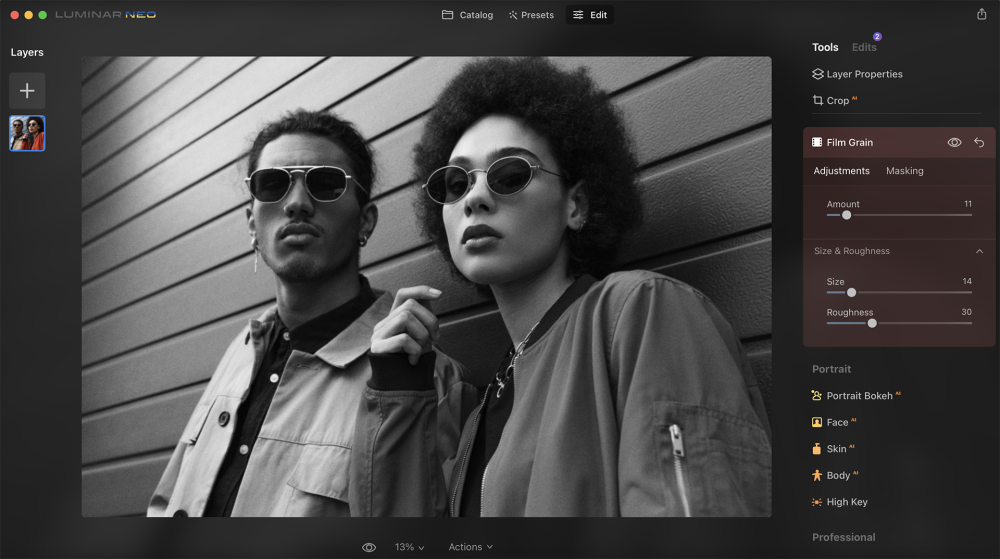Switch to the Masking sub-tab
Image resolution: width=1000 pixels, height=559 pixels.
point(904,171)
